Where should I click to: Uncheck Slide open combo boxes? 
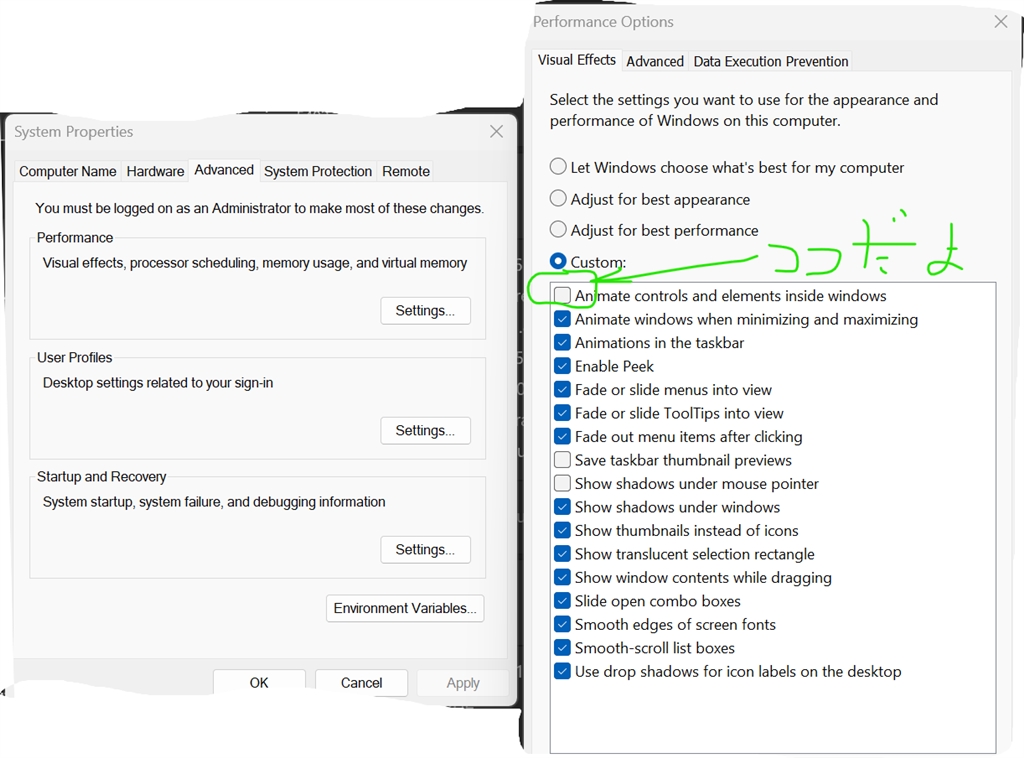(x=562, y=601)
